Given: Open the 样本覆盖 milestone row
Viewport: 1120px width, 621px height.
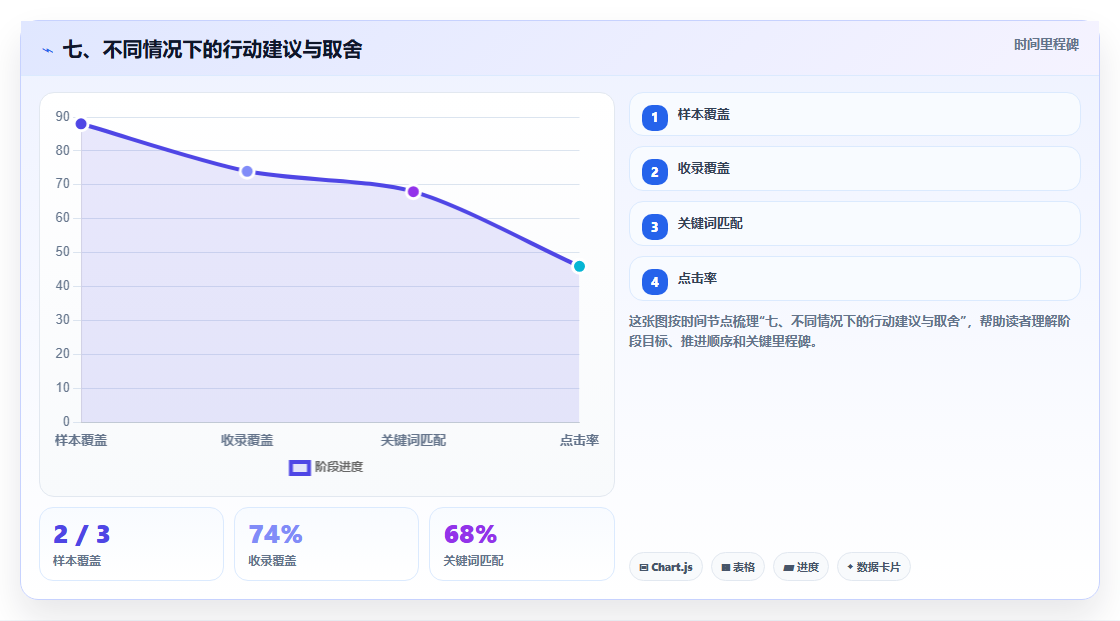Looking at the screenshot, I should (854, 114).
